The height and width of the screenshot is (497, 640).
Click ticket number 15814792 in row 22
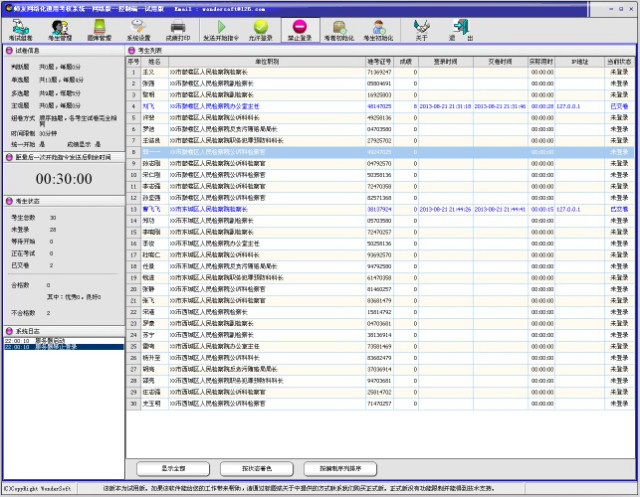click(x=379, y=312)
